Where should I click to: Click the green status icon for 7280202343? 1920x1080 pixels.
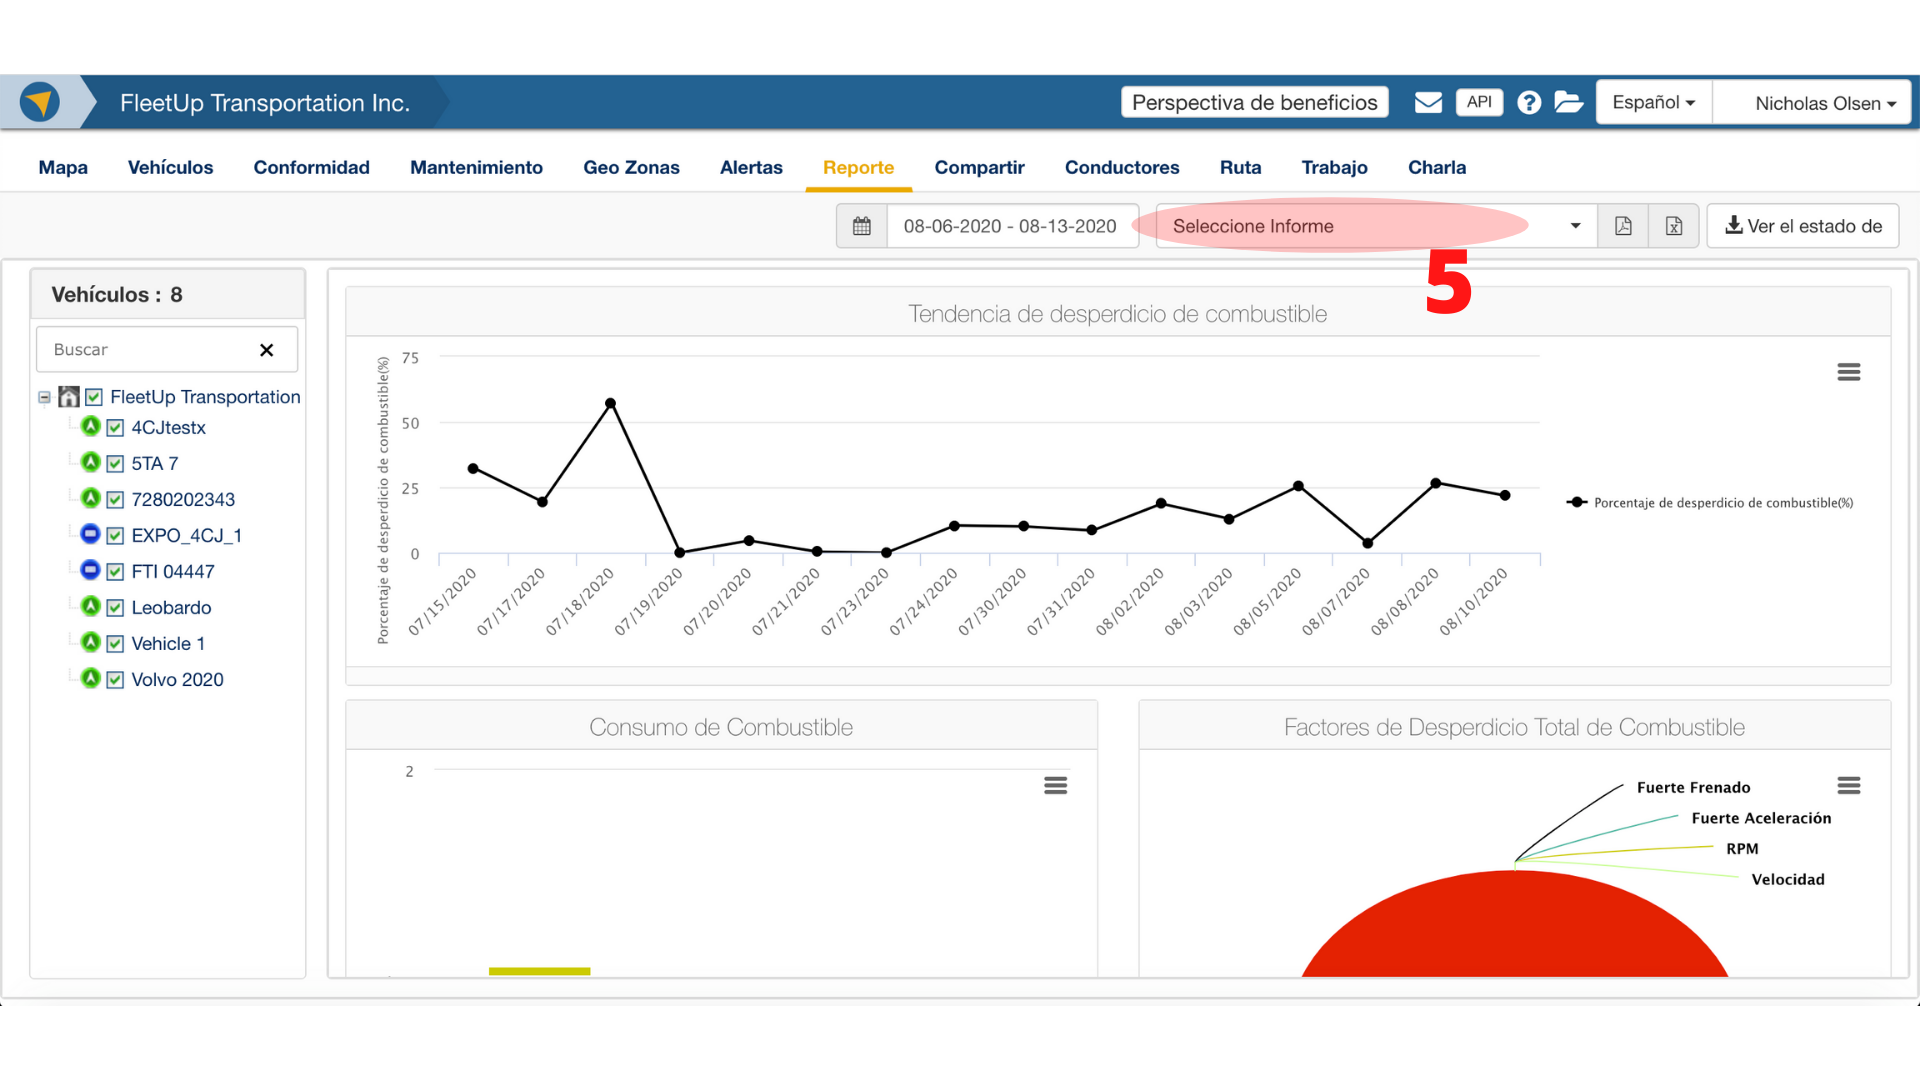(91, 498)
